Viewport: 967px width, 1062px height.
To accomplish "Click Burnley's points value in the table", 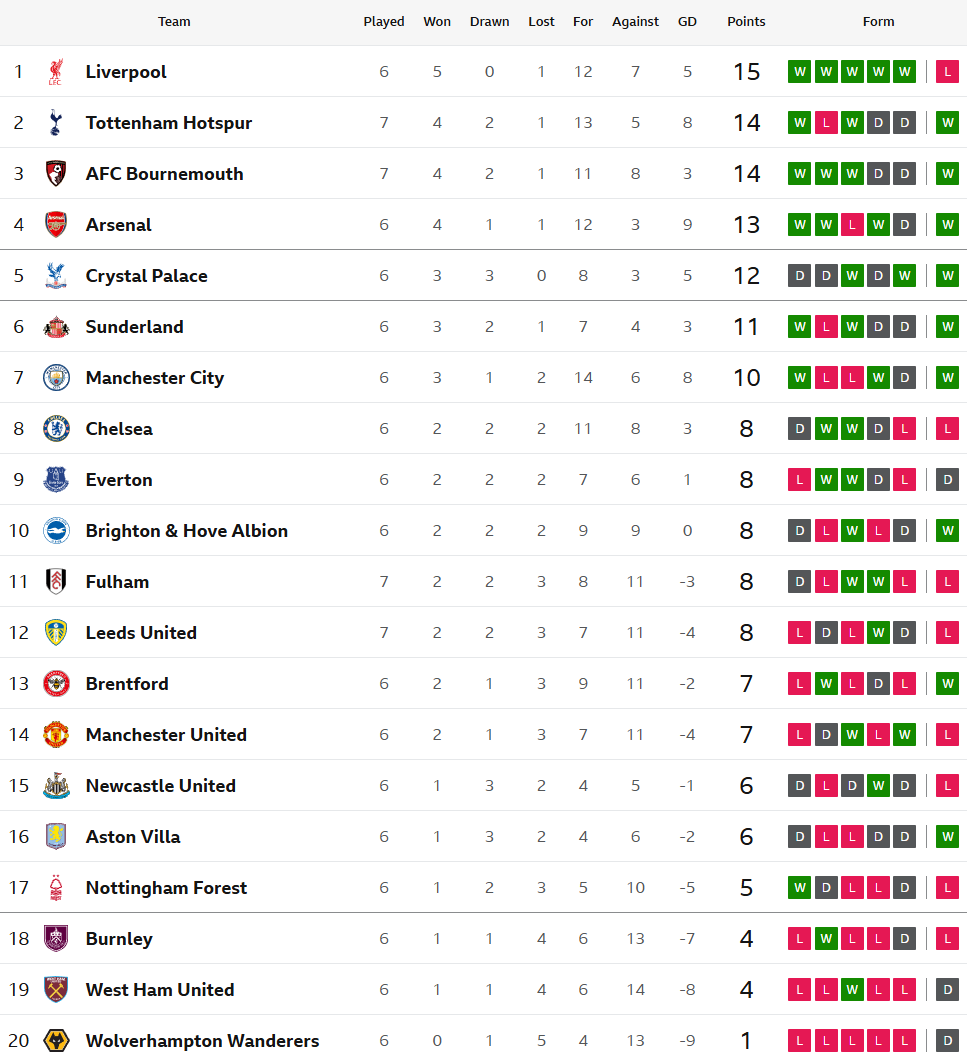I will pos(746,939).
